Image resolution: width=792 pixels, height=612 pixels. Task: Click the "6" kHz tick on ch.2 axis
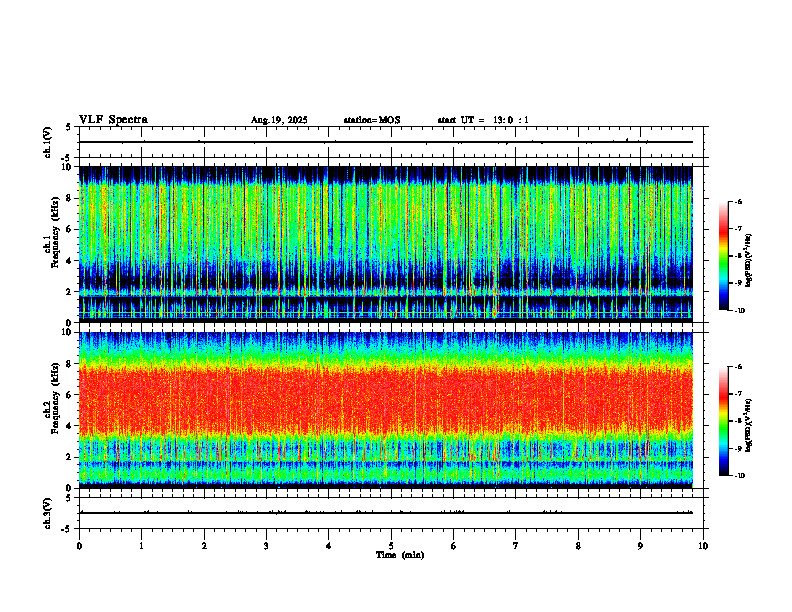click(70, 394)
